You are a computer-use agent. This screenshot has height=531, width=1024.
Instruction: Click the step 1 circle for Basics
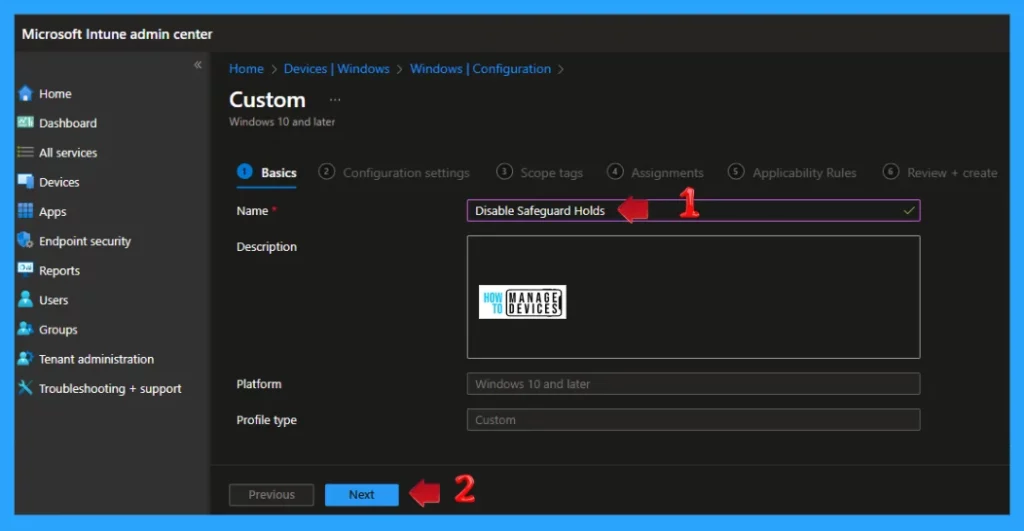244,171
